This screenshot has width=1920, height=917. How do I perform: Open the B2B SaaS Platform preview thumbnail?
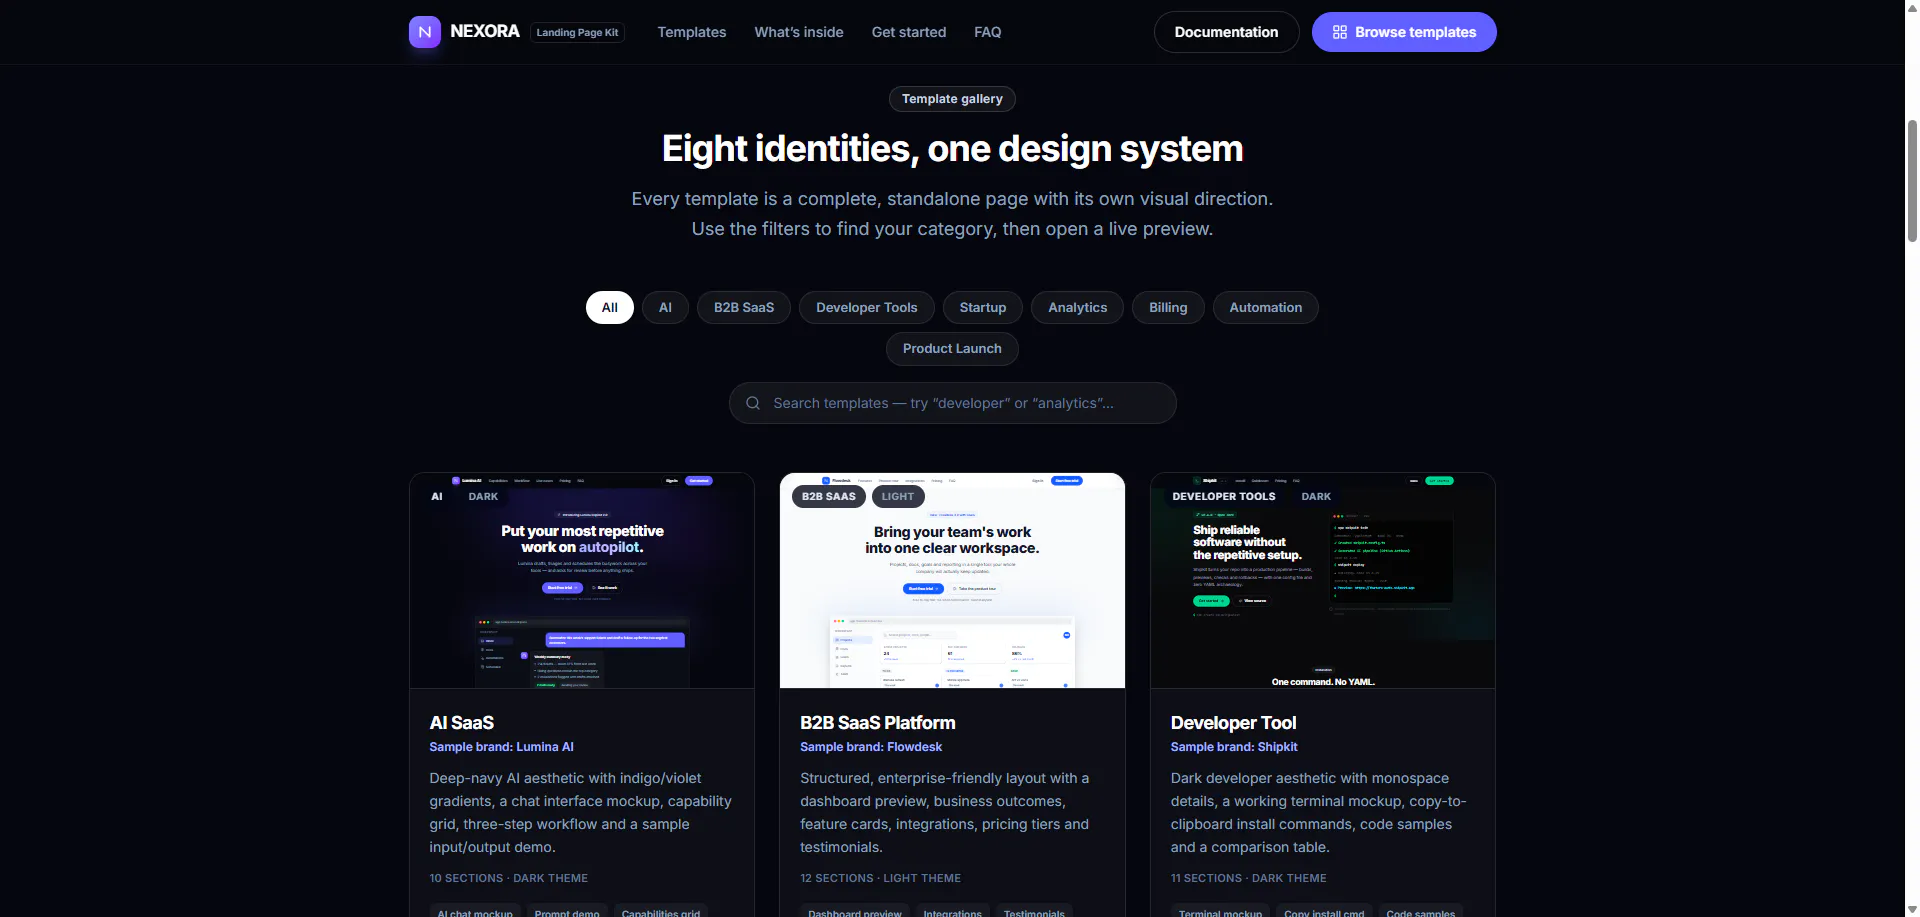952,580
